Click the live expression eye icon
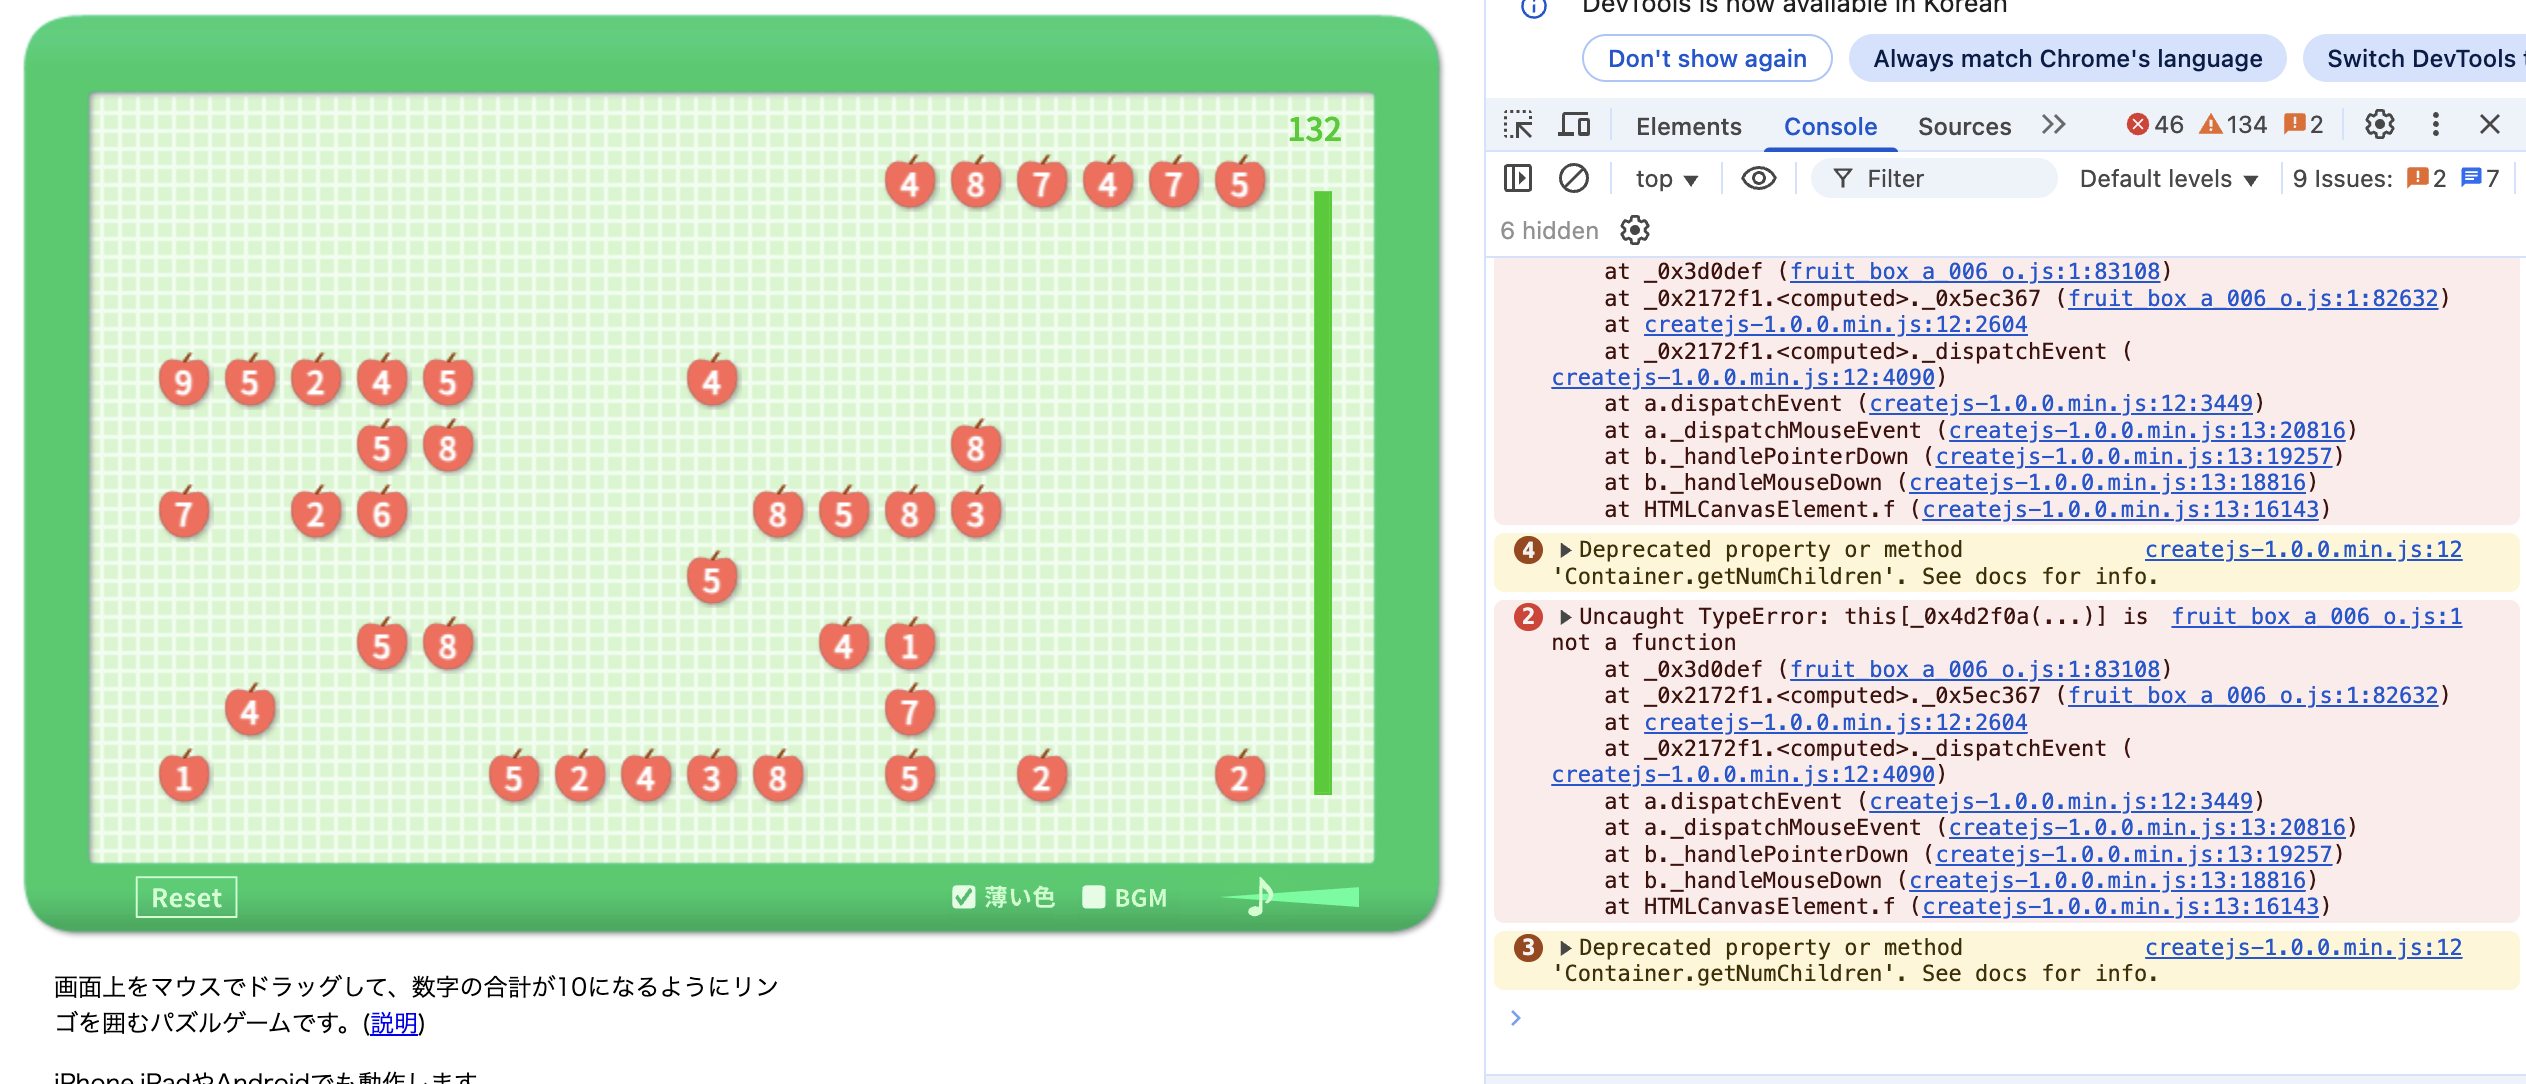This screenshot has width=2526, height=1084. pyautogui.click(x=1758, y=179)
